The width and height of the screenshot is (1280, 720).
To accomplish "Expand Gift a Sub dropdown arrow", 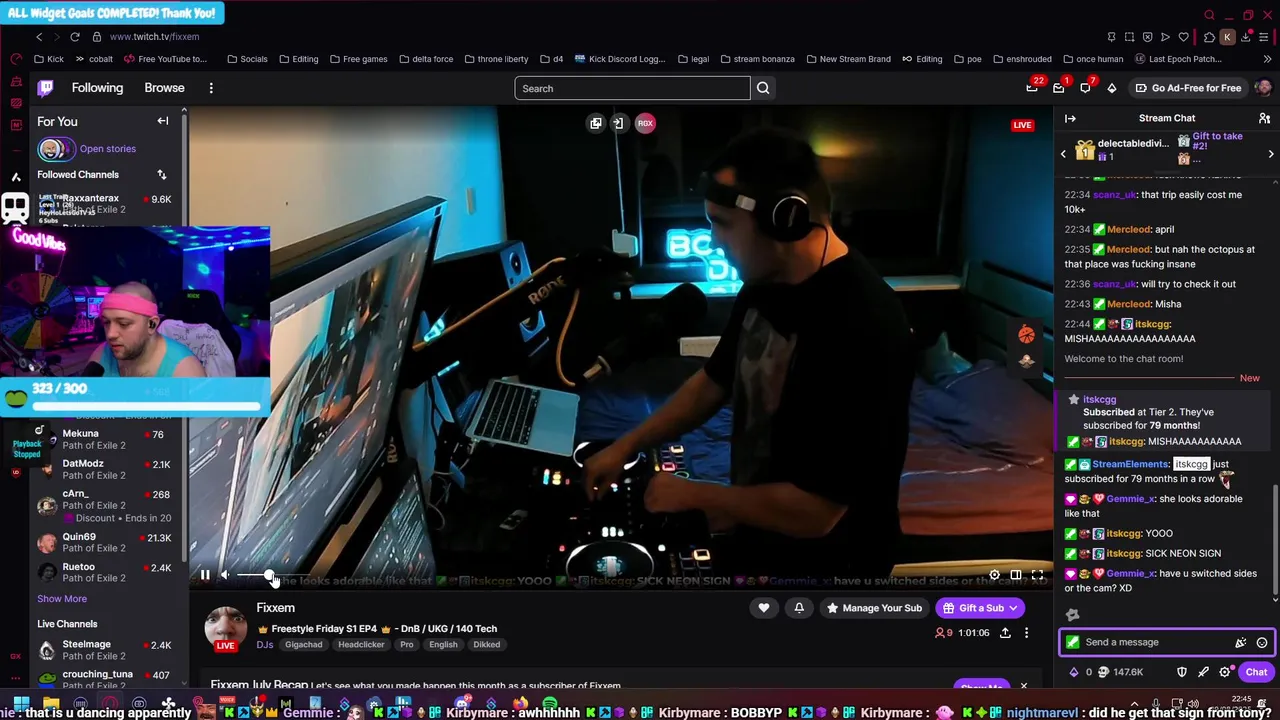I will click(1013, 608).
